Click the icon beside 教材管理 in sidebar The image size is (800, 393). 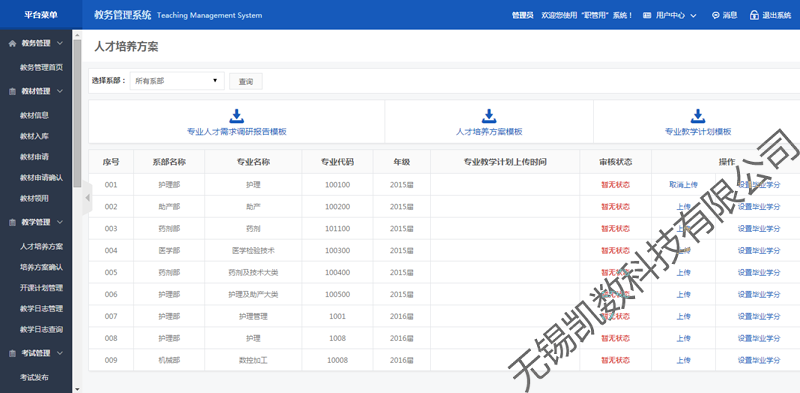[x=12, y=91]
